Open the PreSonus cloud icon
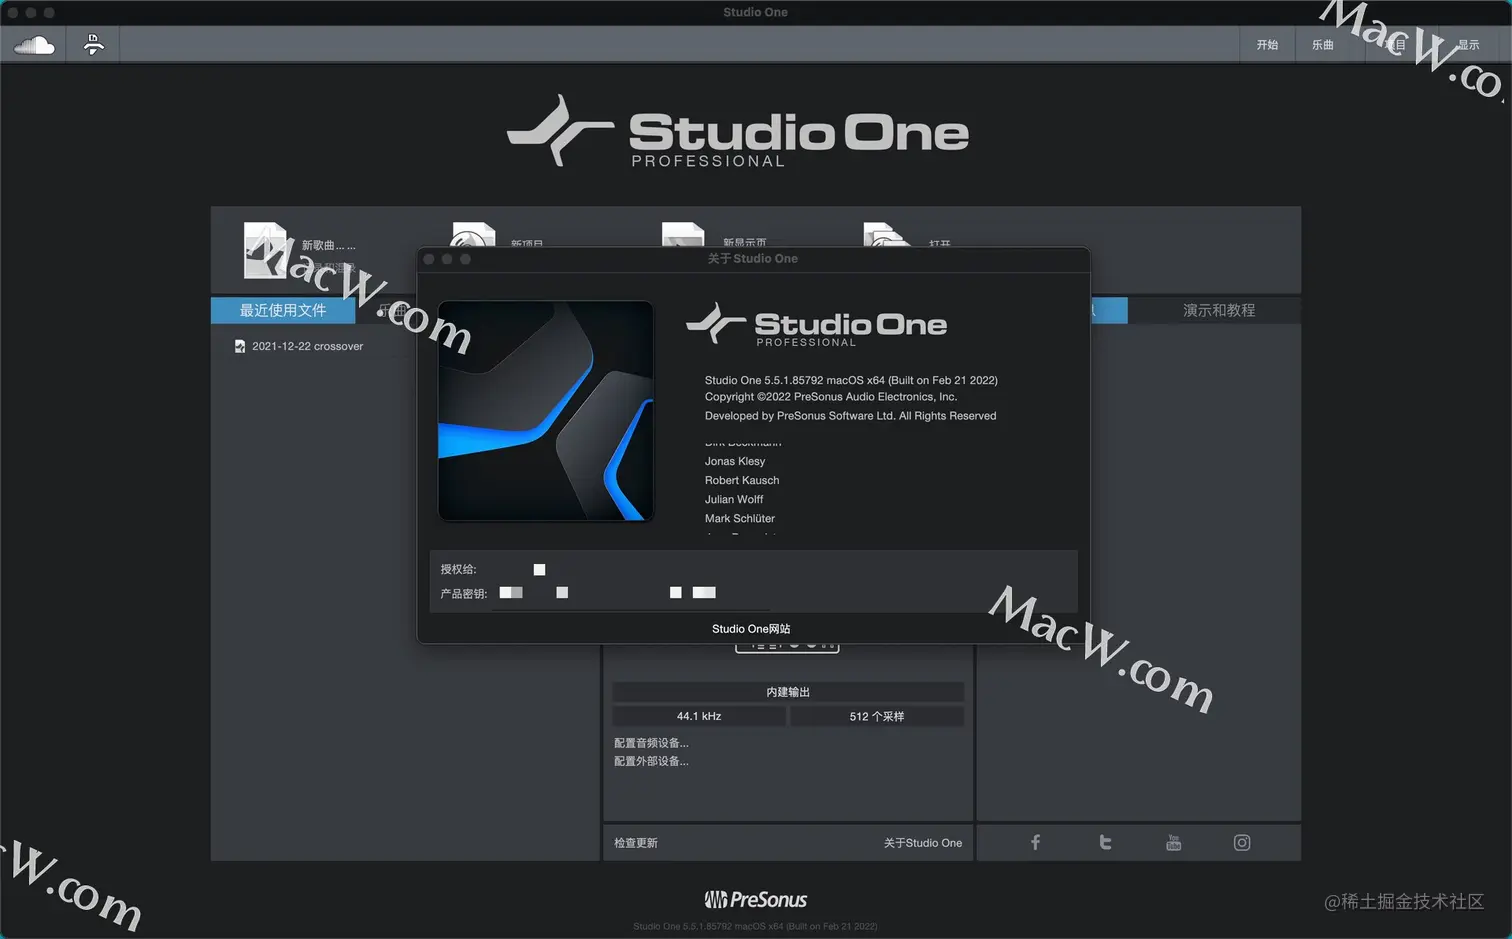Viewport: 1512px width, 939px height. coord(34,45)
